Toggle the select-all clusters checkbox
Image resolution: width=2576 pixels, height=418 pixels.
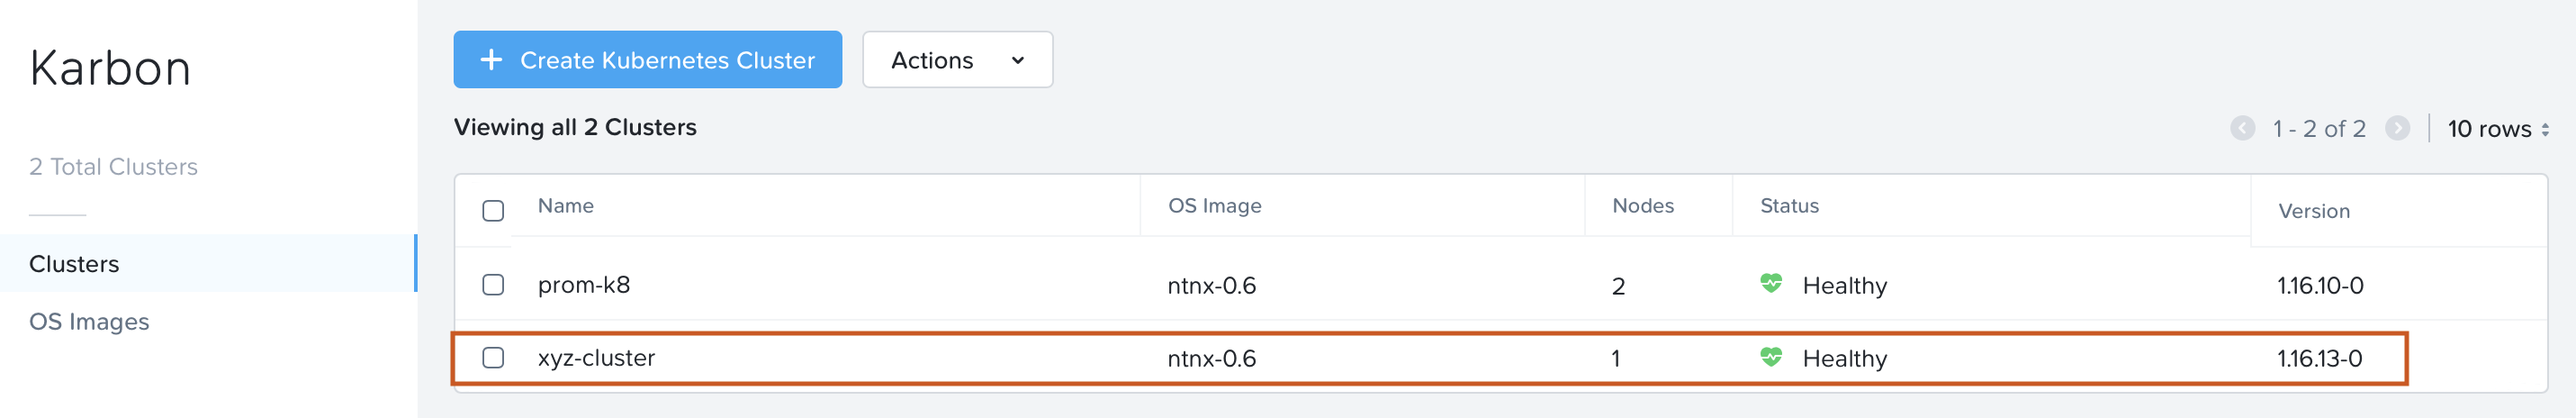[493, 211]
